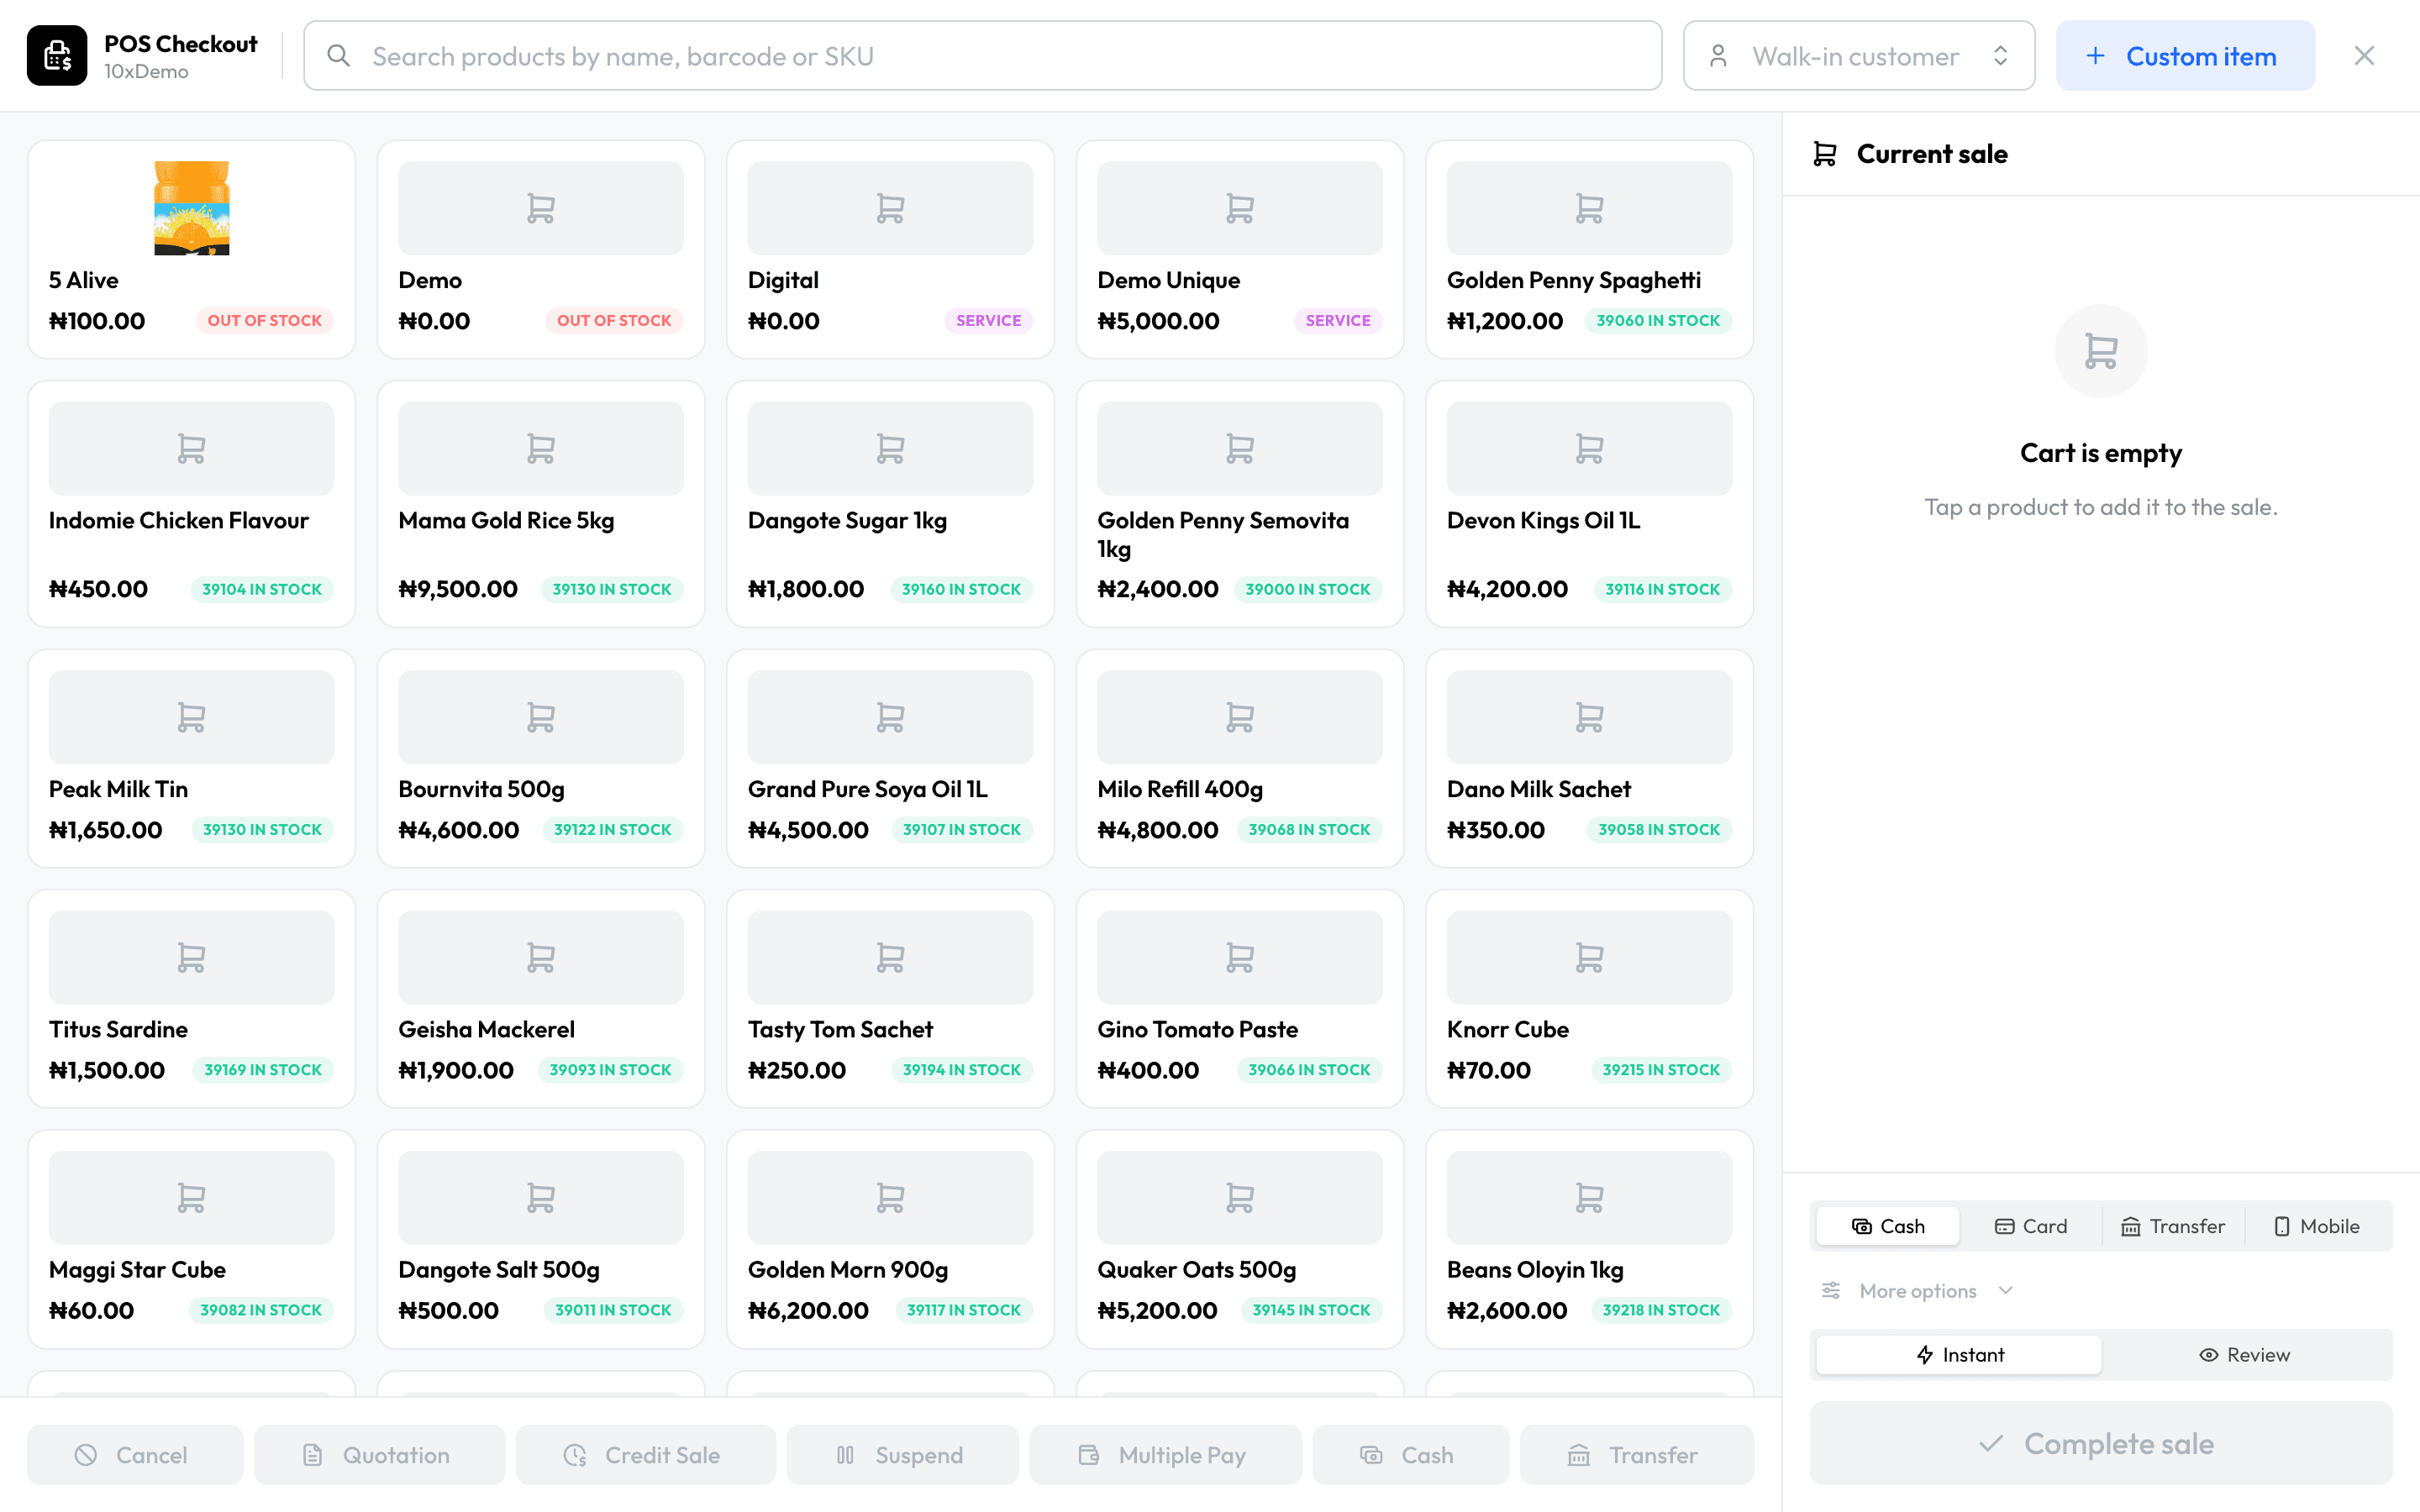Select the Transfer payment tab
This screenshot has height=1512, width=2420.
[2173, 1226]
